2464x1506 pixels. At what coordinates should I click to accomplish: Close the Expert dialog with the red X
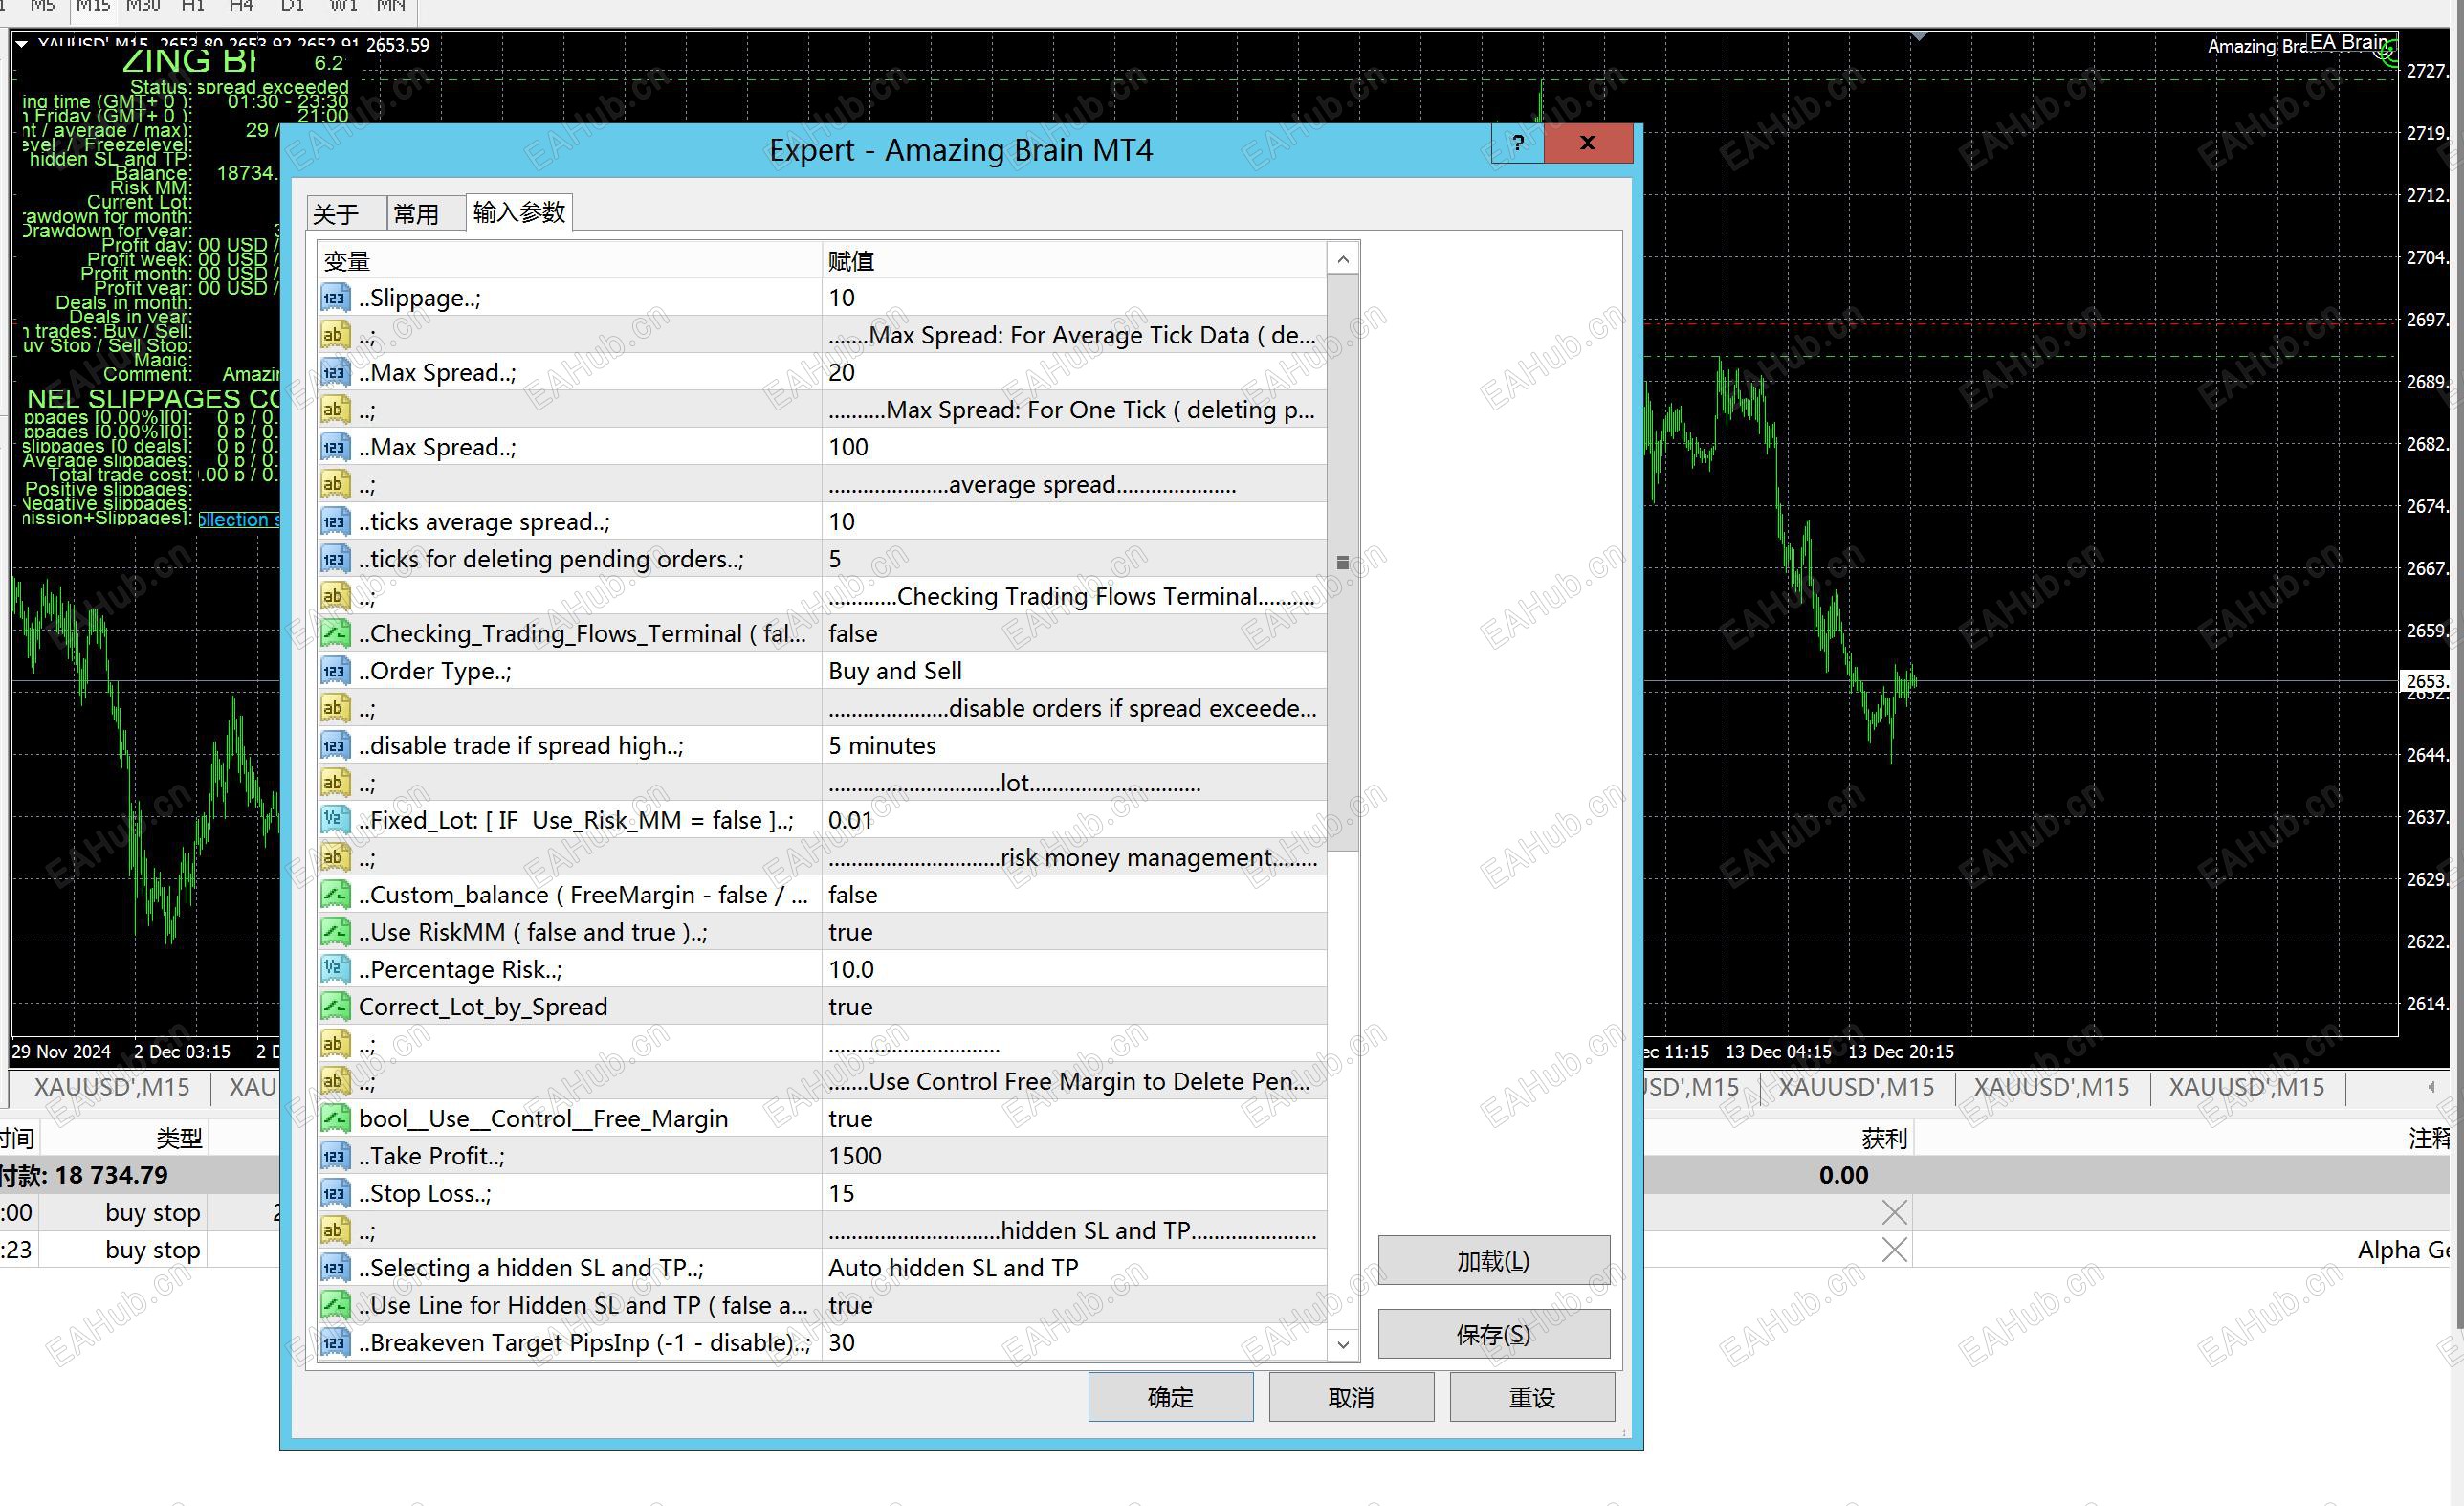tap(1588, 143)
